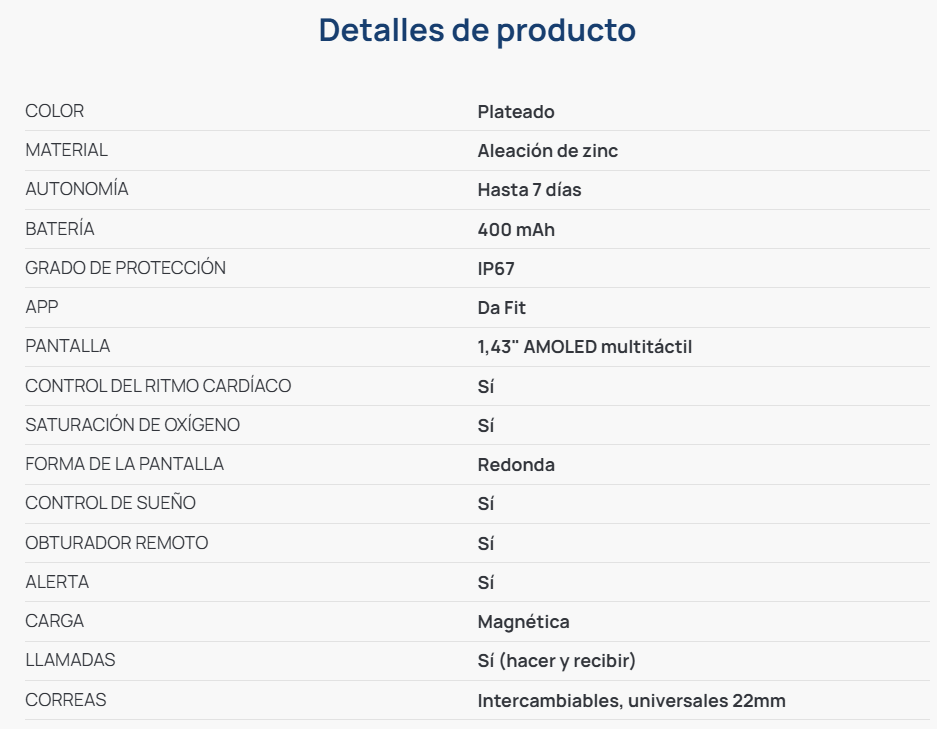
Task: Click the CONTROL DEL RITMO CARDÍACO label
Action: [x=158, y=386]
